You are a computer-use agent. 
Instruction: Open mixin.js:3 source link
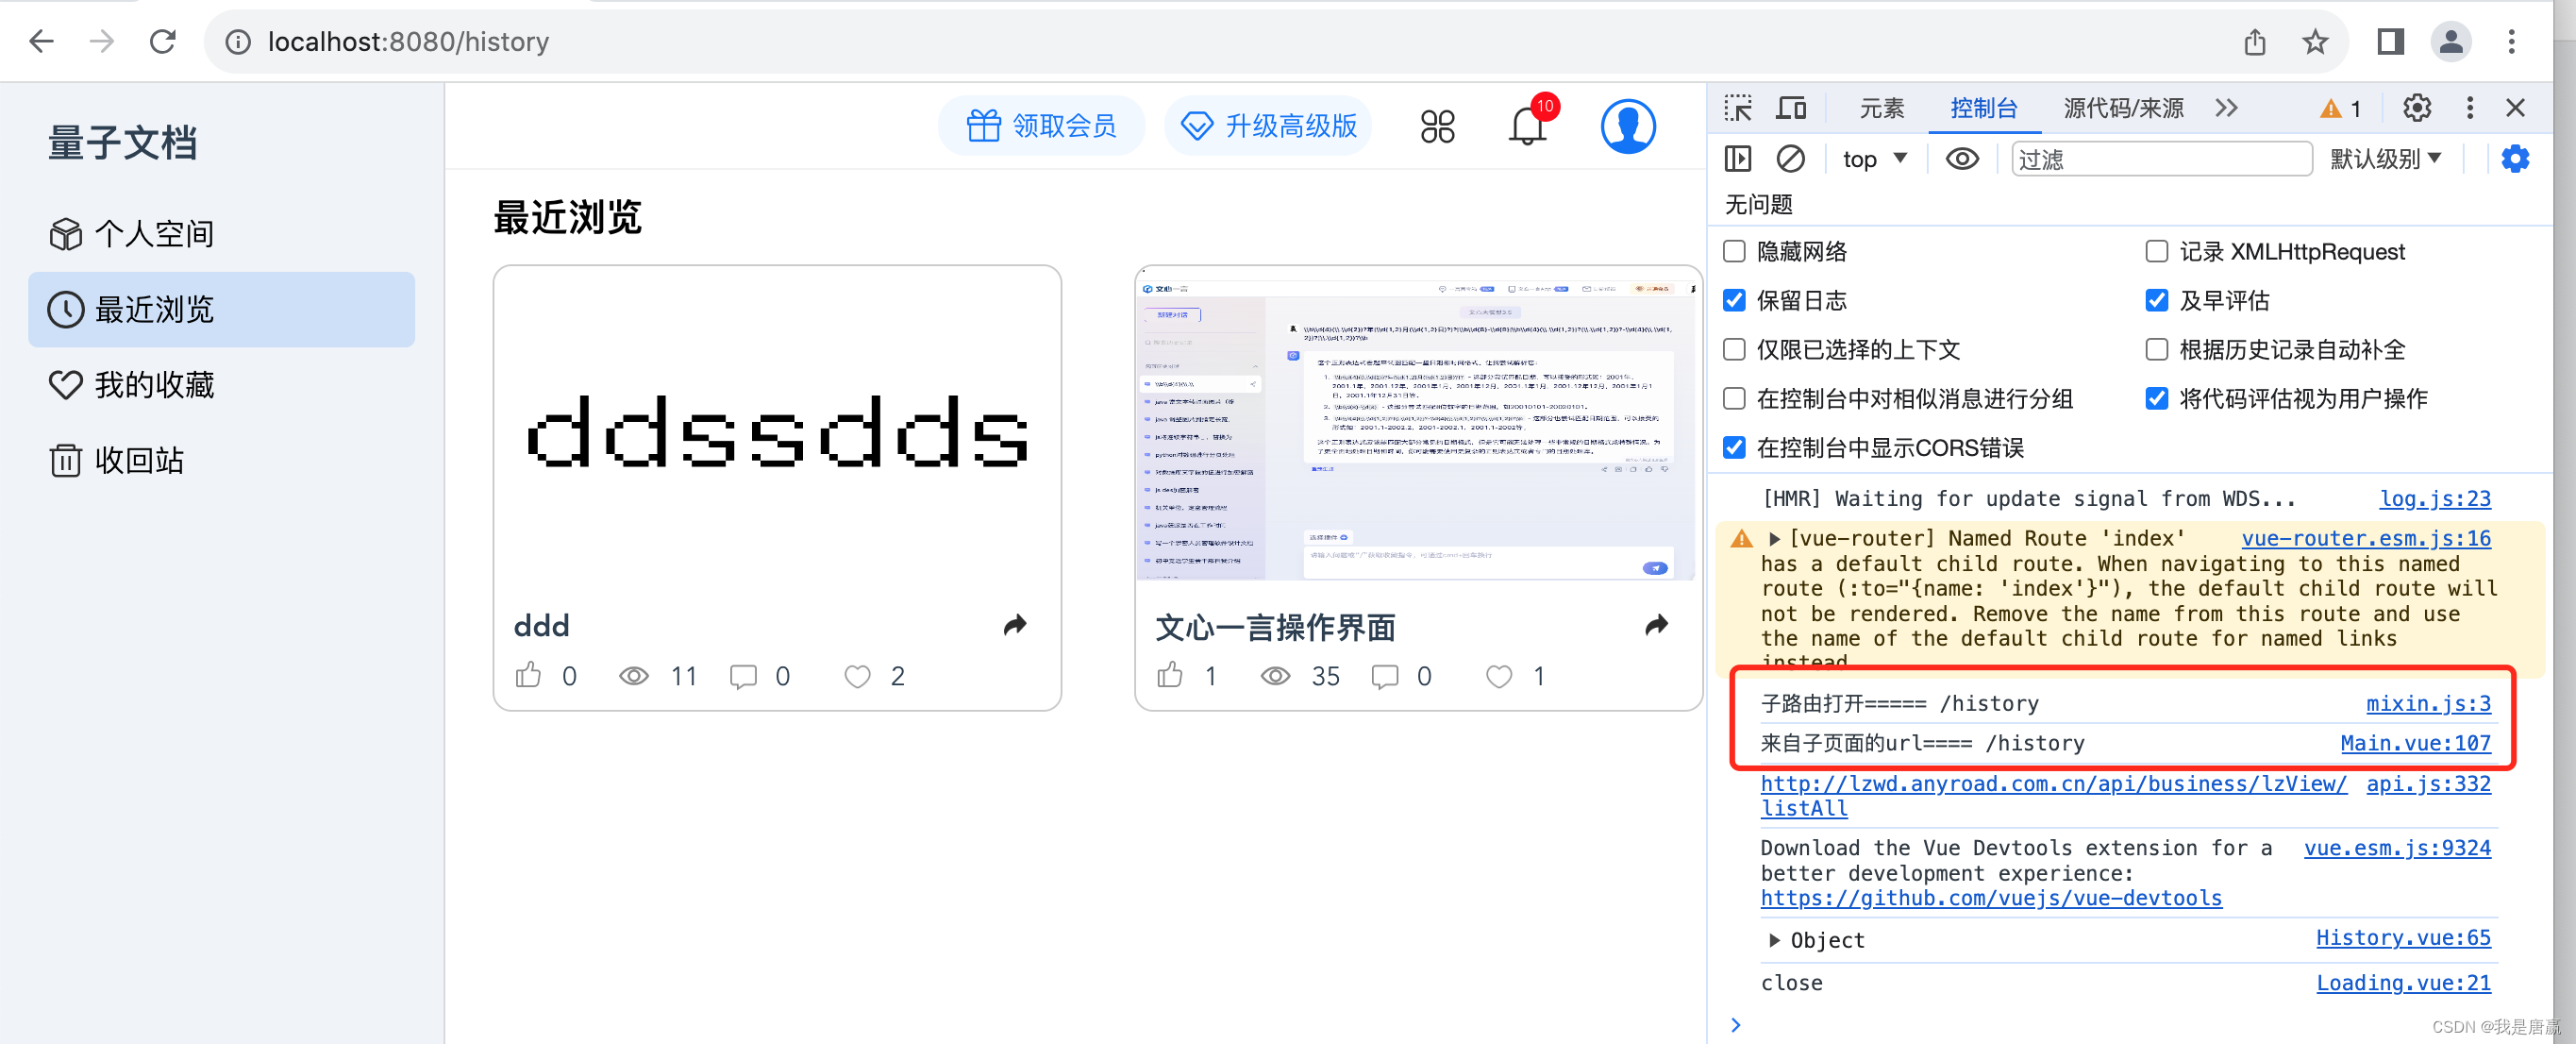[x=2427, y=703]
